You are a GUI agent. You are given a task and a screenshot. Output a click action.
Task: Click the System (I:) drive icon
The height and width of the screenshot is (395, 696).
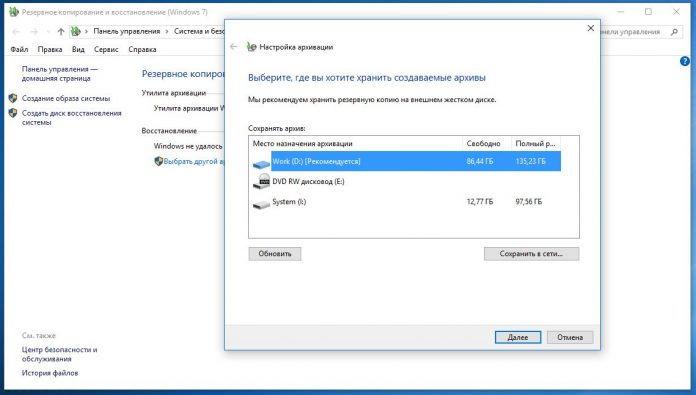[x=261, y=204]
